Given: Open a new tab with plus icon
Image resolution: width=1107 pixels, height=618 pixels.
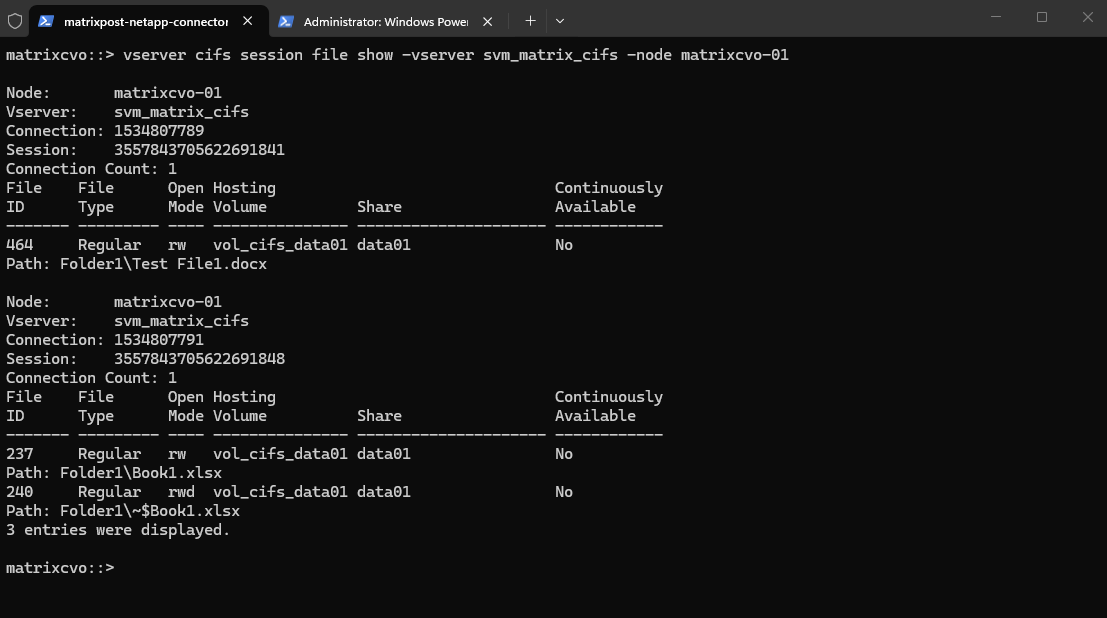Looking at the screenshot, I should click(x=530, y=20).
